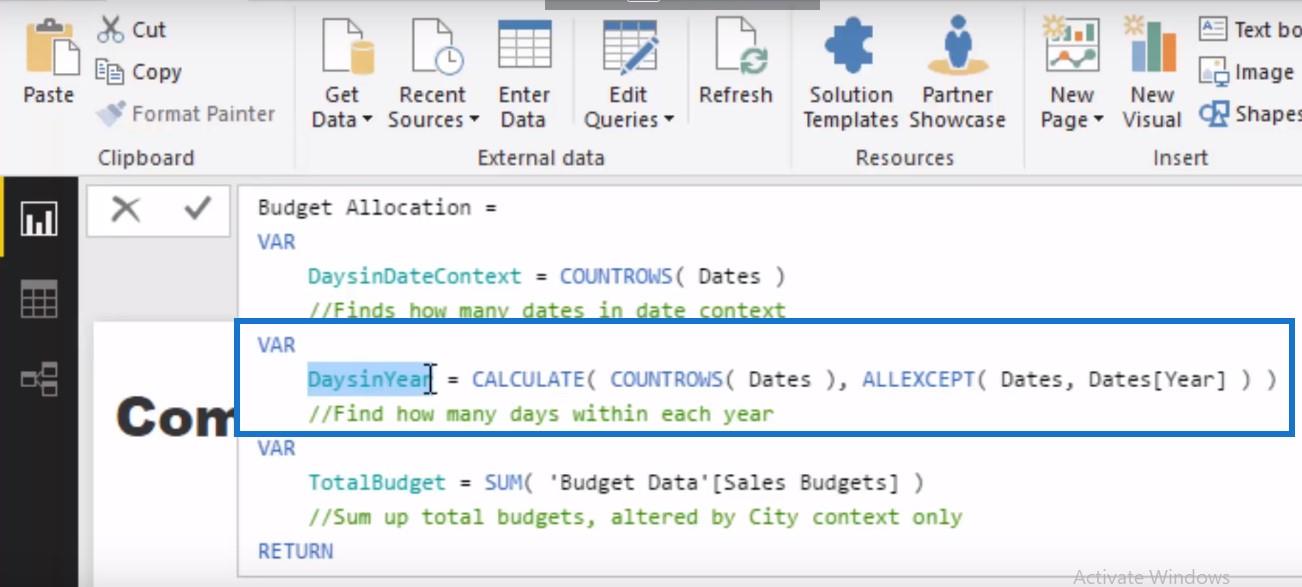Activate the Format Painter tool
This screenshot has width=1302, height=587.
(x=186, y=114)
